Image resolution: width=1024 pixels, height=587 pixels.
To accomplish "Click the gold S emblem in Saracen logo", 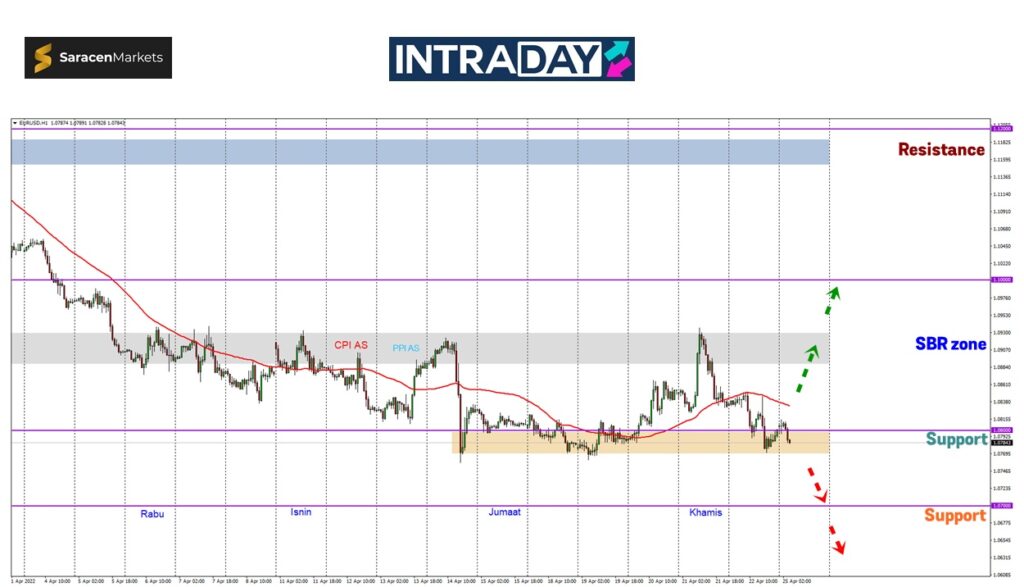I will [45, 58].
